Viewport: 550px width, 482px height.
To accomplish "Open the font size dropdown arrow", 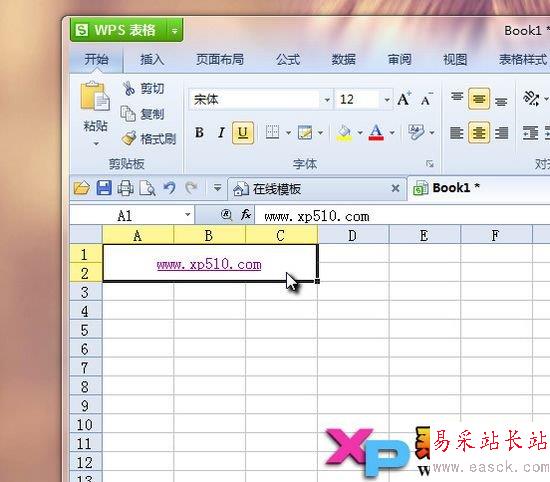I will coord(387,100).
